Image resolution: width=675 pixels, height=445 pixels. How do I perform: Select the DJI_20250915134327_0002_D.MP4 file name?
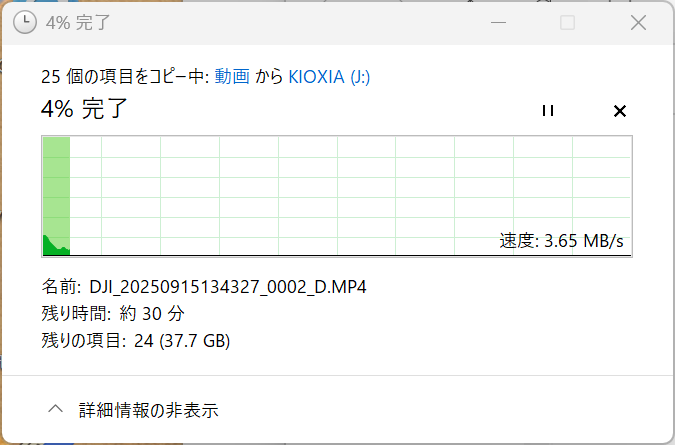(x=228, y=287)
